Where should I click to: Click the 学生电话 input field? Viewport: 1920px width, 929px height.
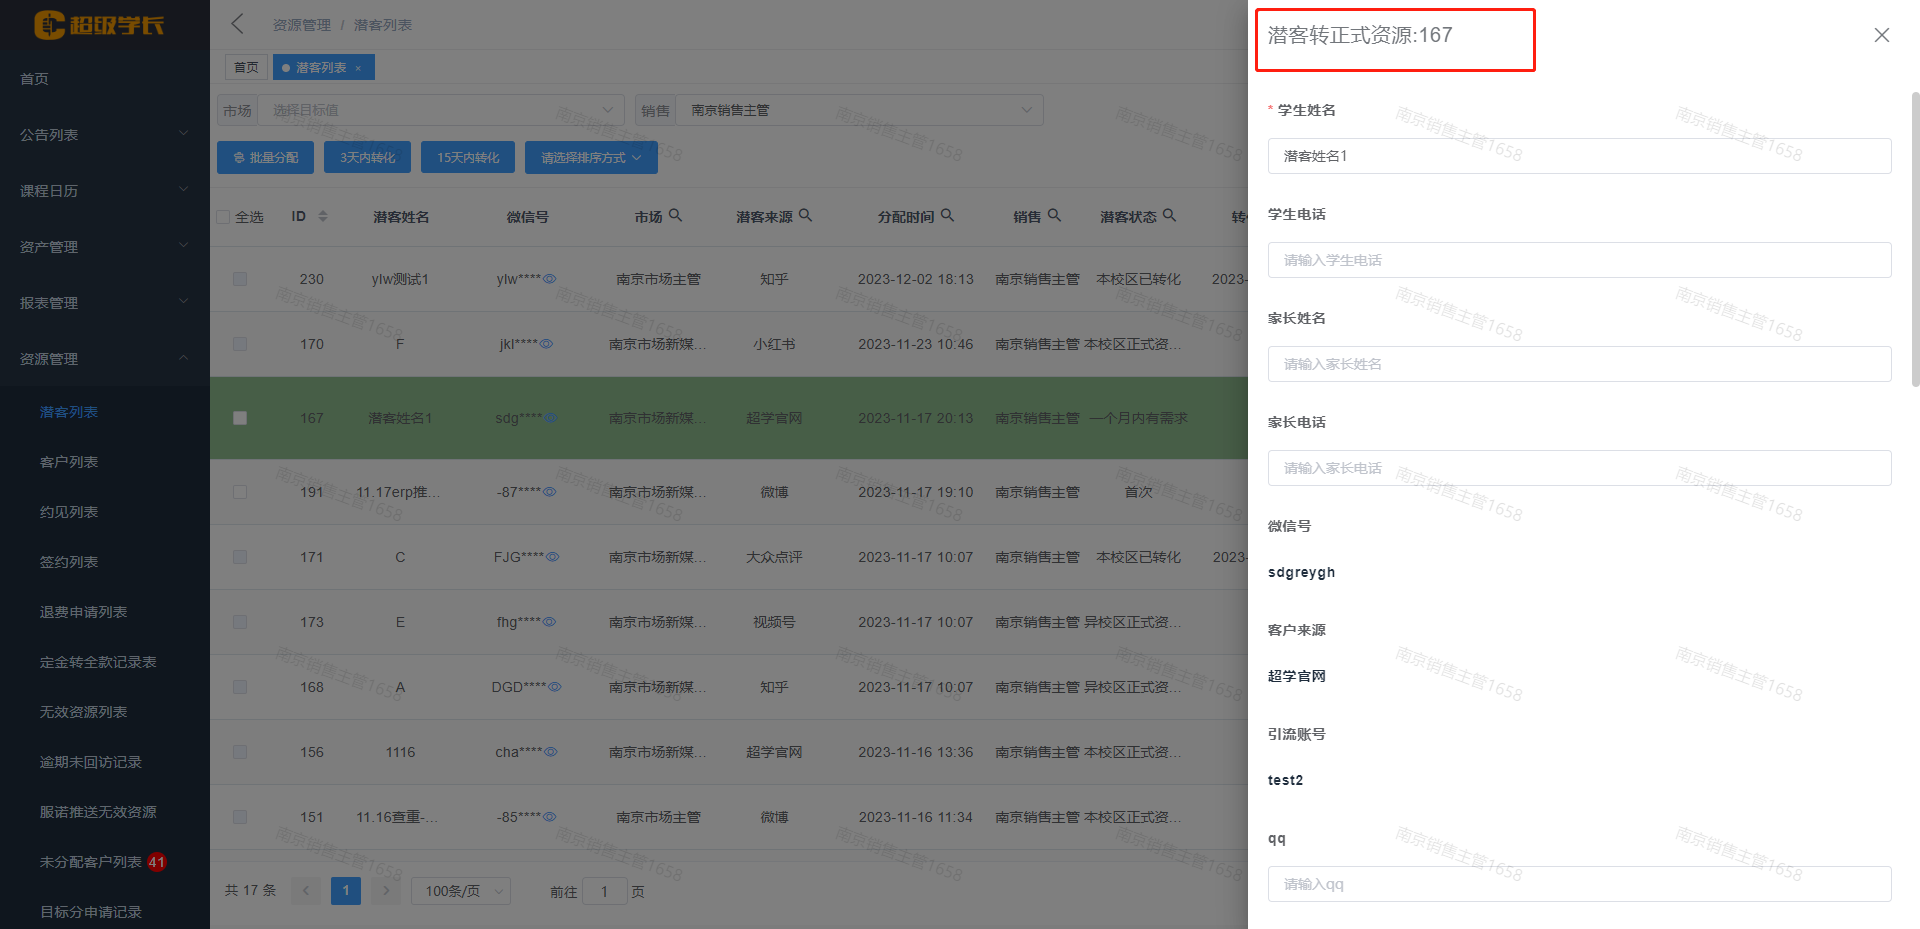[x=1578, y=260]
